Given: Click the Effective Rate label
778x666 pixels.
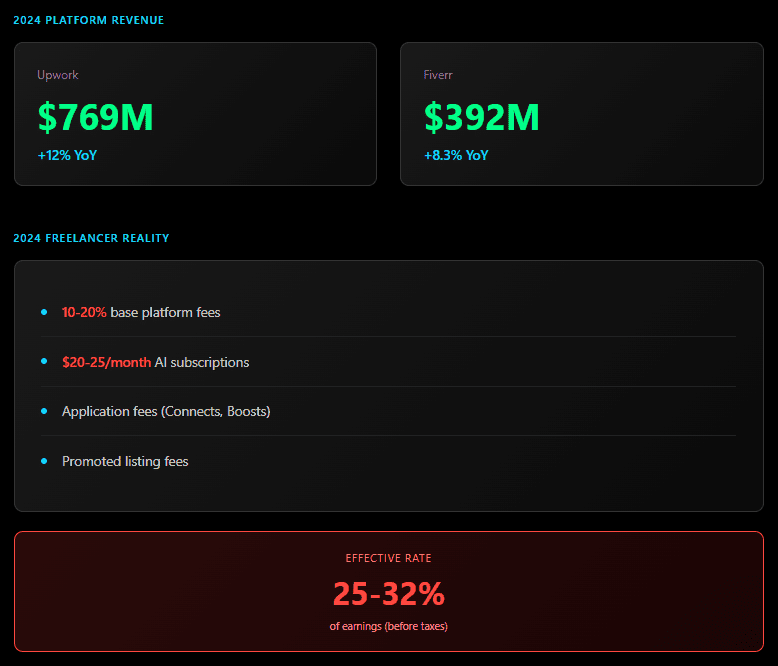Looking at the screenshot, I should [x=389, y=558].
